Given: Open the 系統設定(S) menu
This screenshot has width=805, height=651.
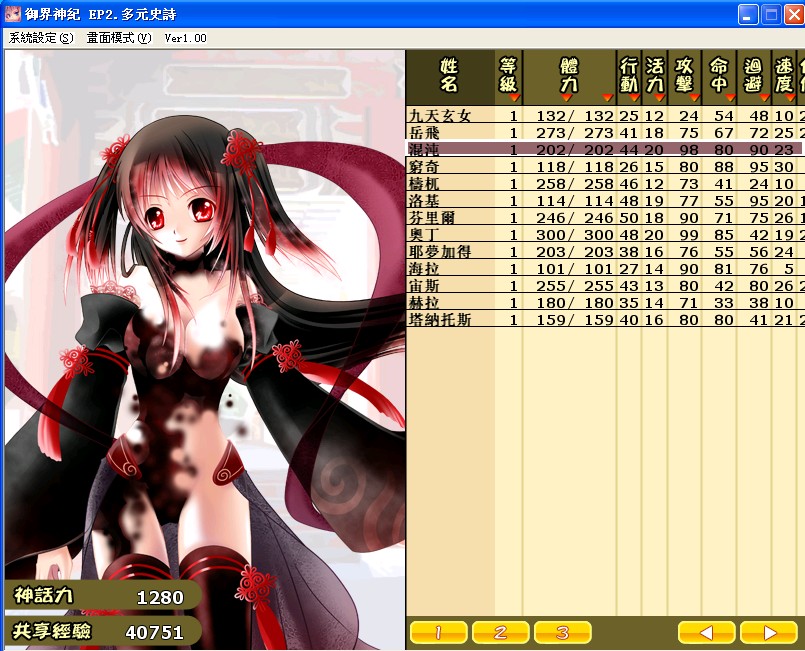Looking at the screenshot, I should coord(42,38).
